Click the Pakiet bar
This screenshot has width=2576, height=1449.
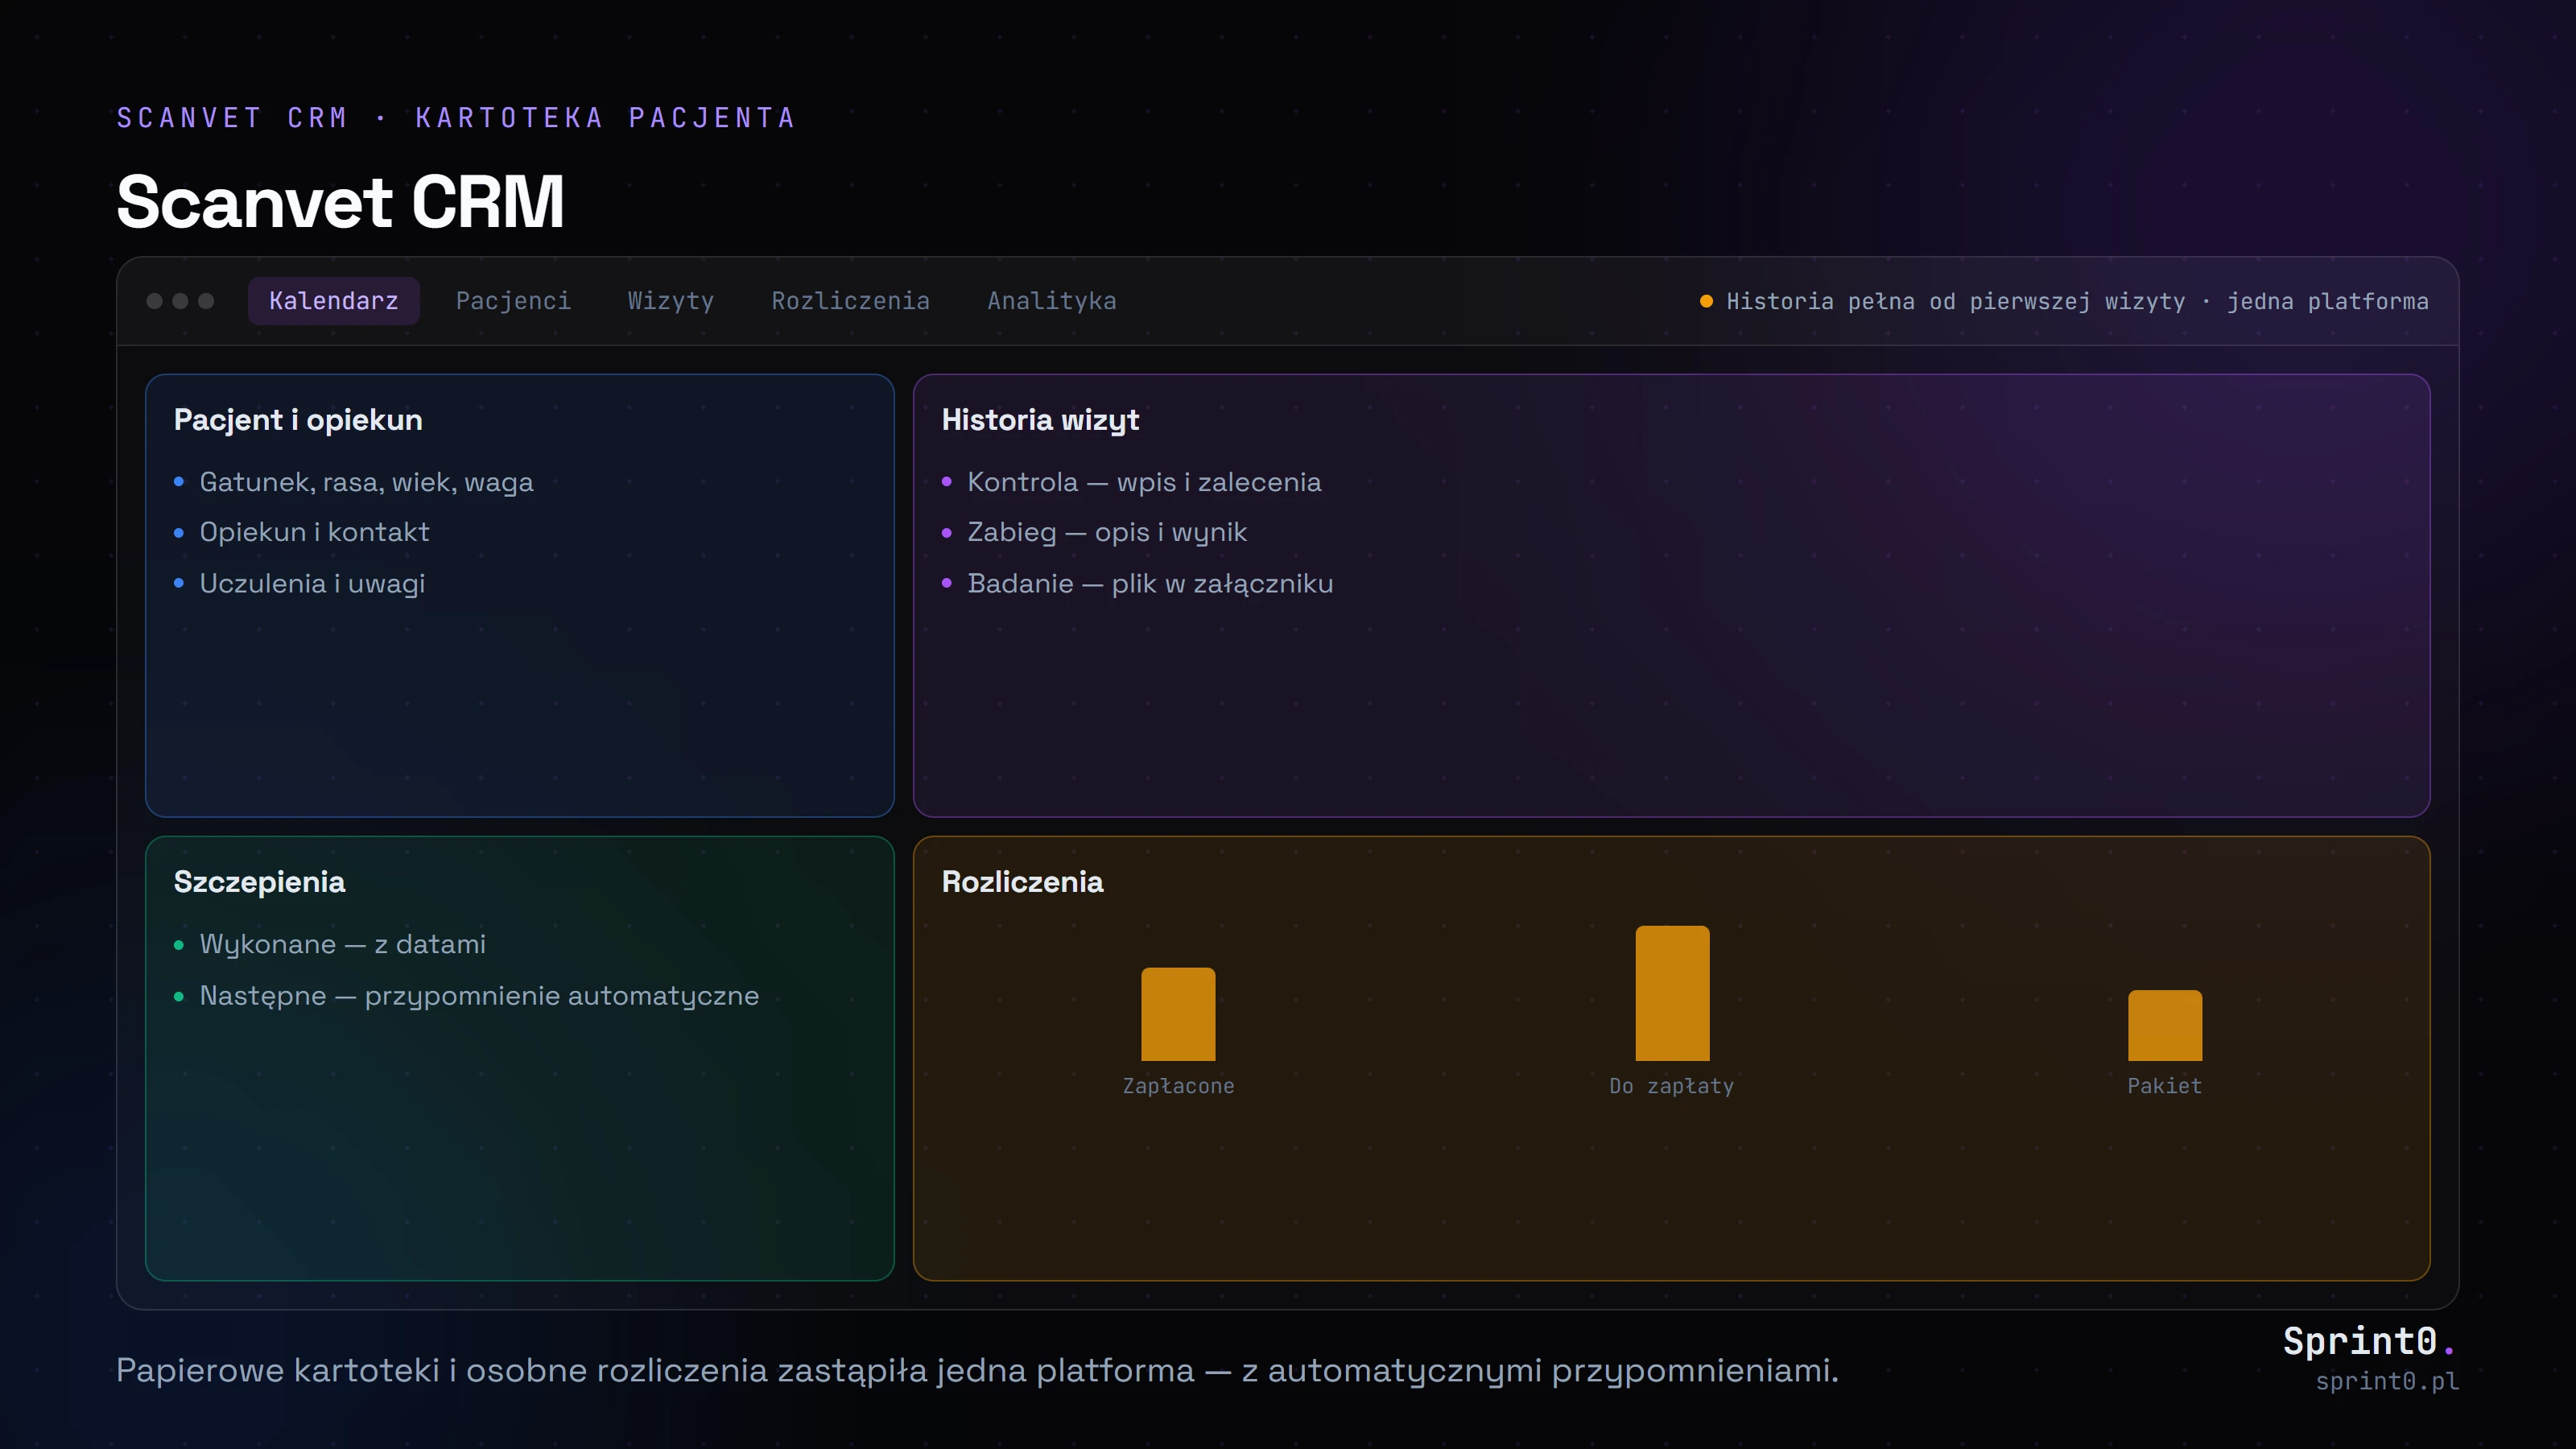(x=2165, y=1025)
